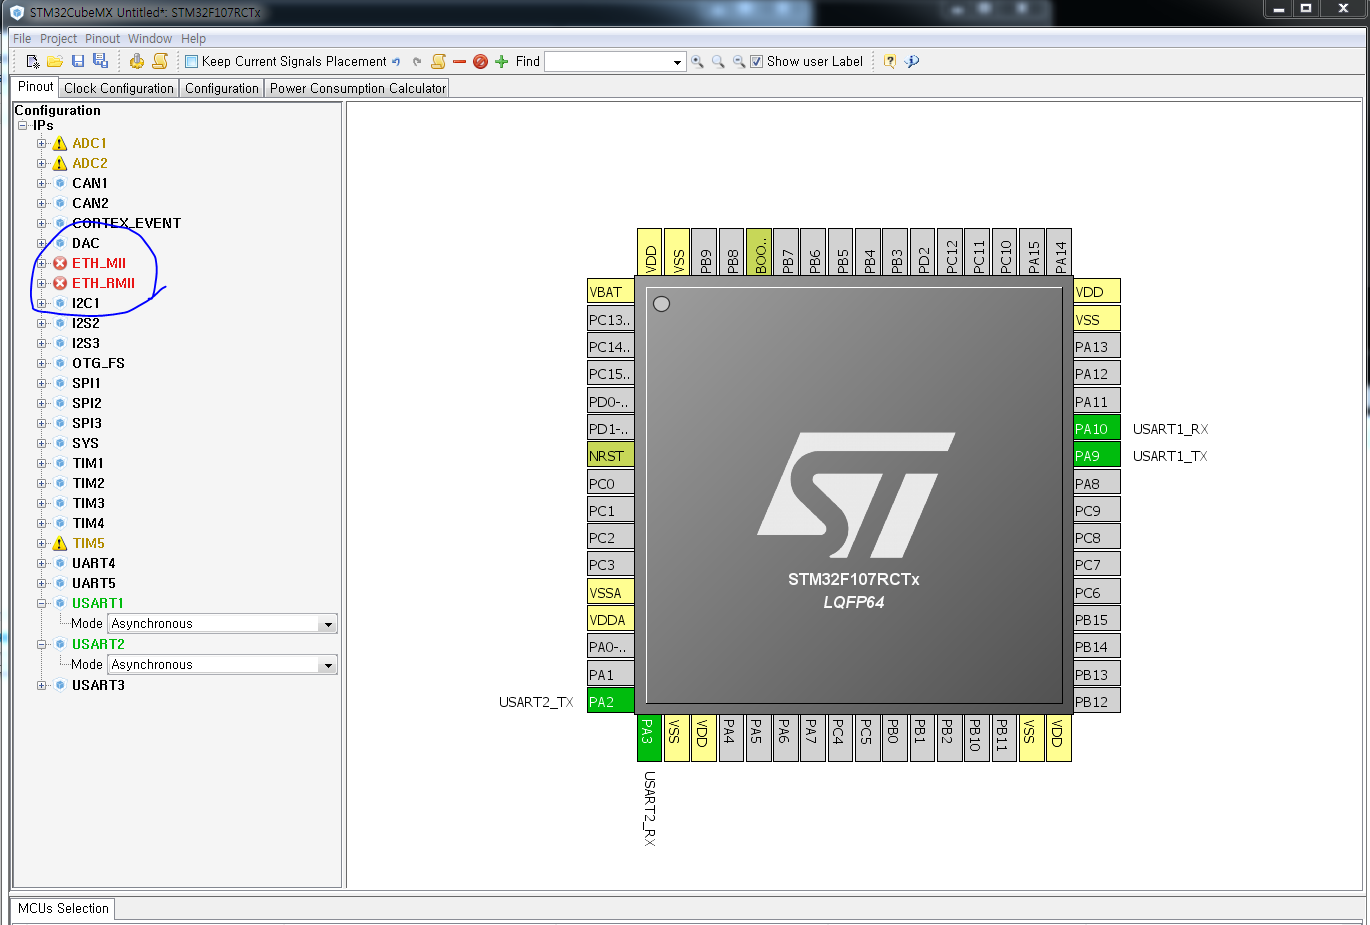Click the ETH_RMII red error icon
The height and width of the screenshot is (925, 1370).
click(60, 283)
